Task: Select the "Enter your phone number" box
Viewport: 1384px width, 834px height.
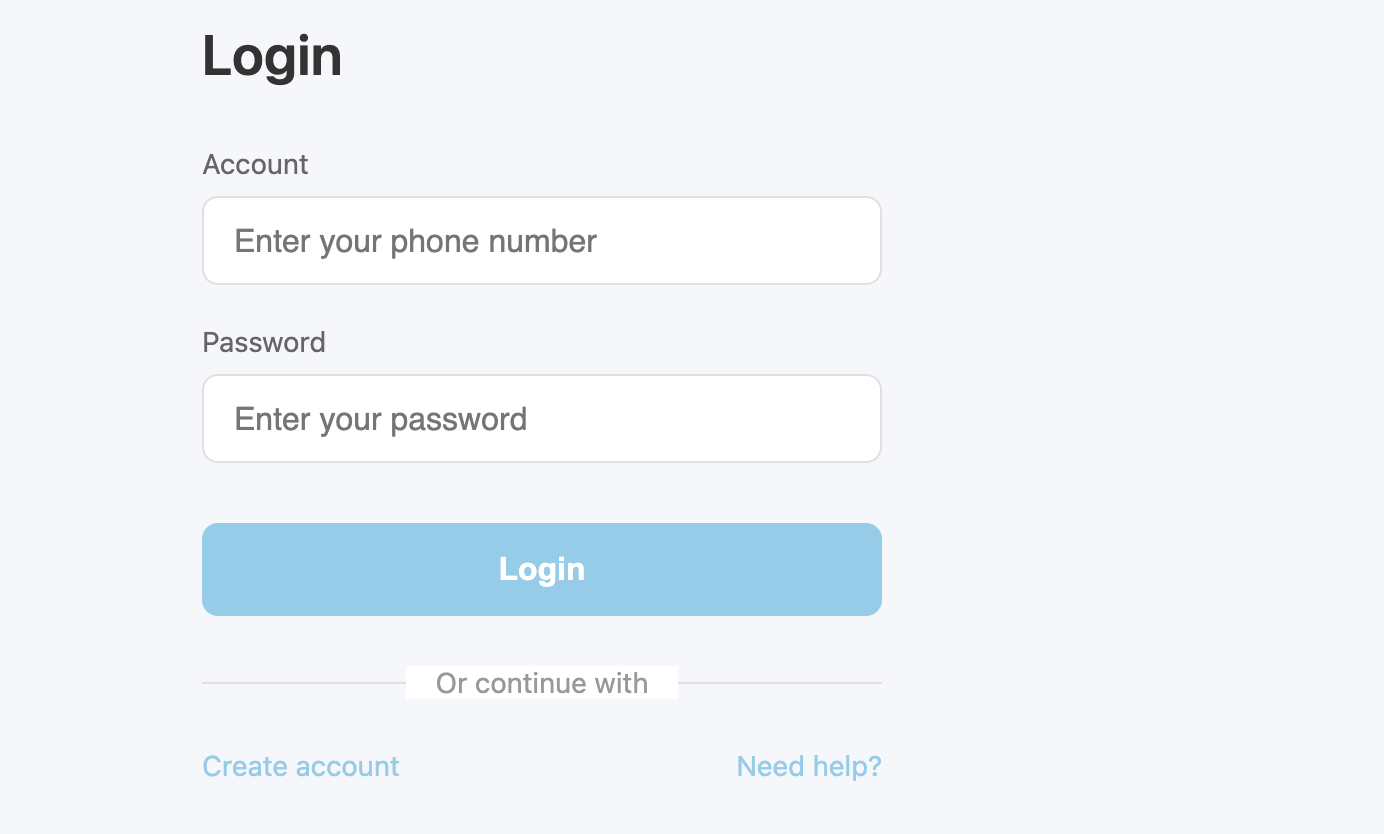Action: pyautogui.click(x=541, y=241)
